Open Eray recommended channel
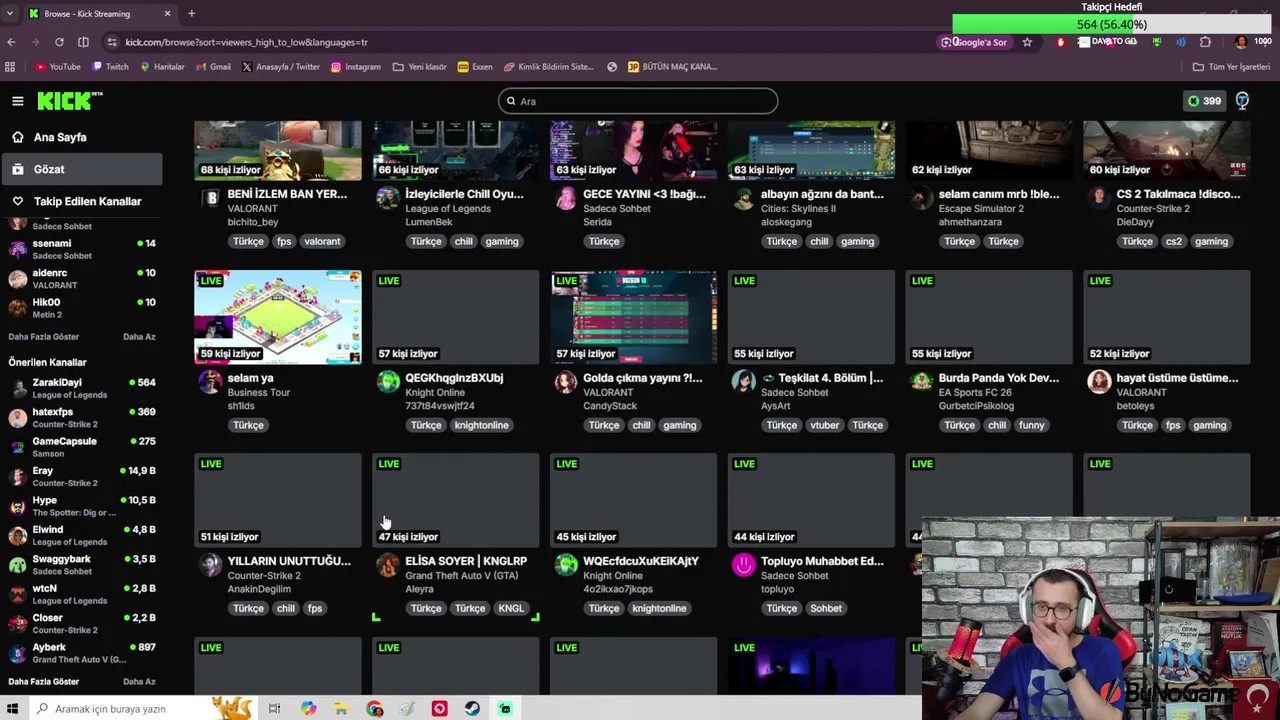Screen dimensions: 1280x720 82,476
